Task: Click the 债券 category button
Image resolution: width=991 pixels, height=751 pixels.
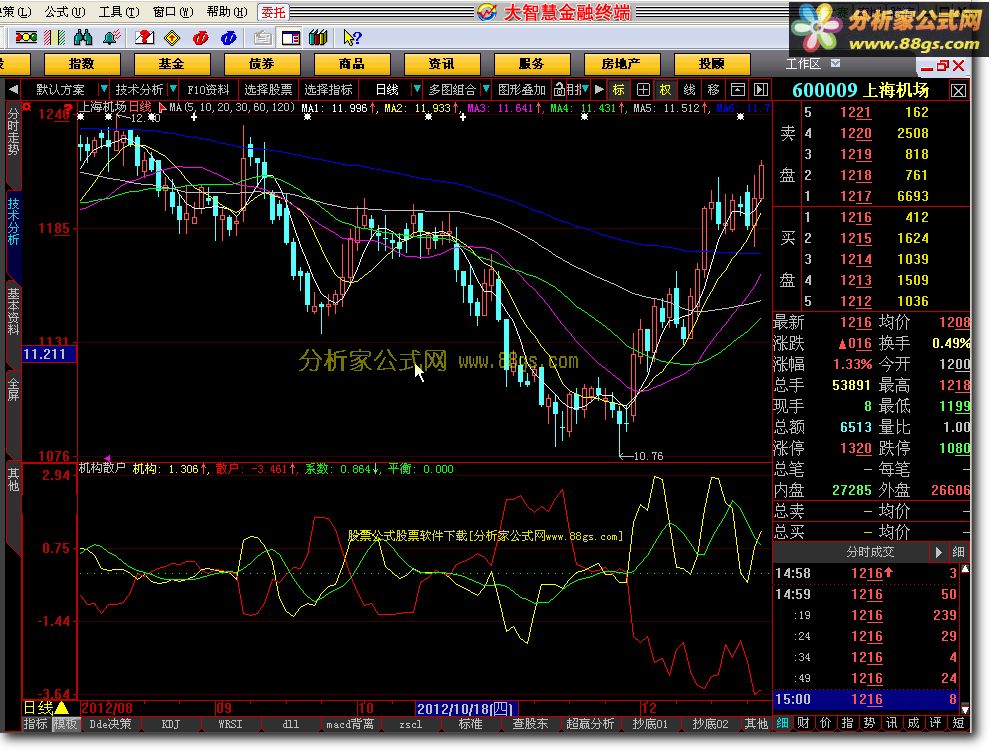Action: point(262,64)
